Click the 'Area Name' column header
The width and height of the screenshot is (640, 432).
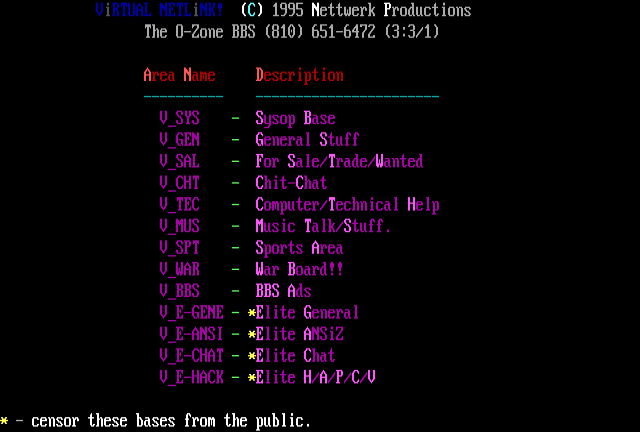click(x=180, y=75)
